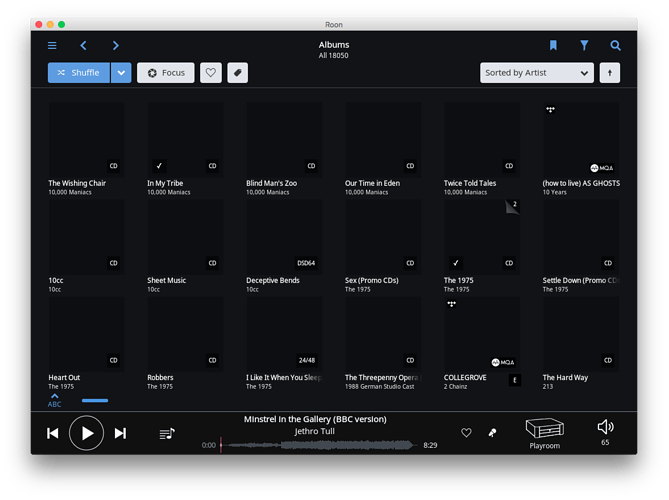This screenshot has width=669, height=500.
Task: Open the 10cc album cover
Action: (x=87, y=237)
